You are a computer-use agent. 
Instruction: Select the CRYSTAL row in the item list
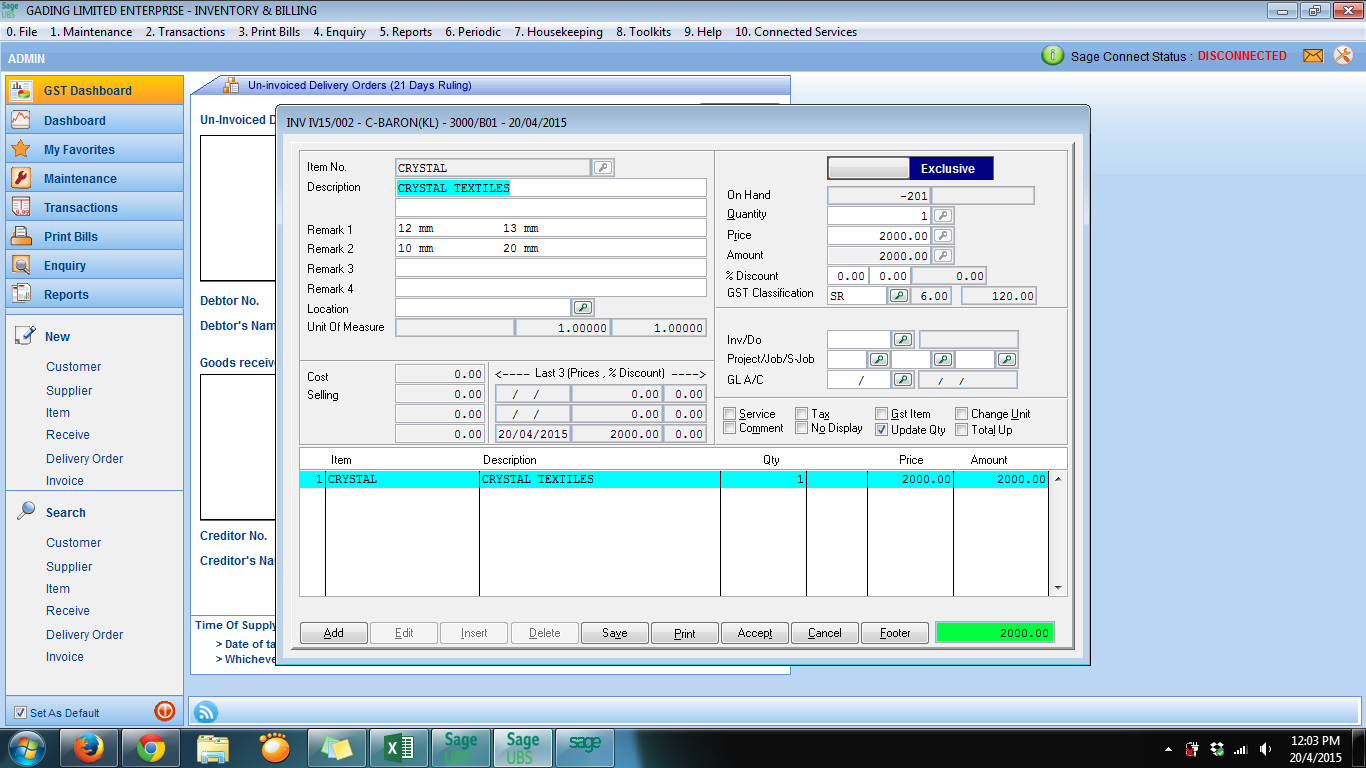pyautogui.click(x=675, y=480)
